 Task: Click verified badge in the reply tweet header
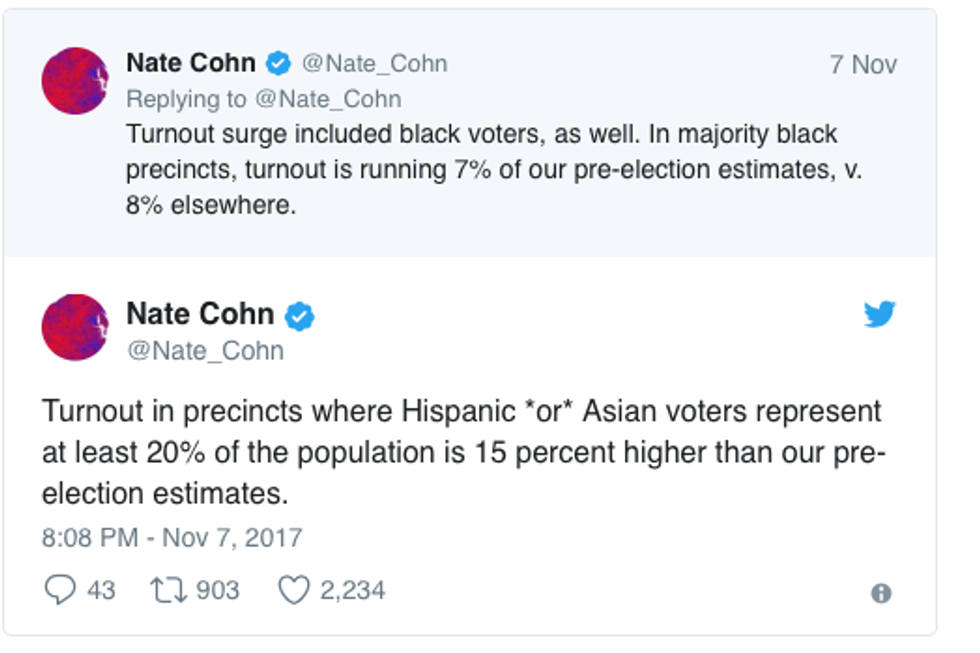[278, 64]
